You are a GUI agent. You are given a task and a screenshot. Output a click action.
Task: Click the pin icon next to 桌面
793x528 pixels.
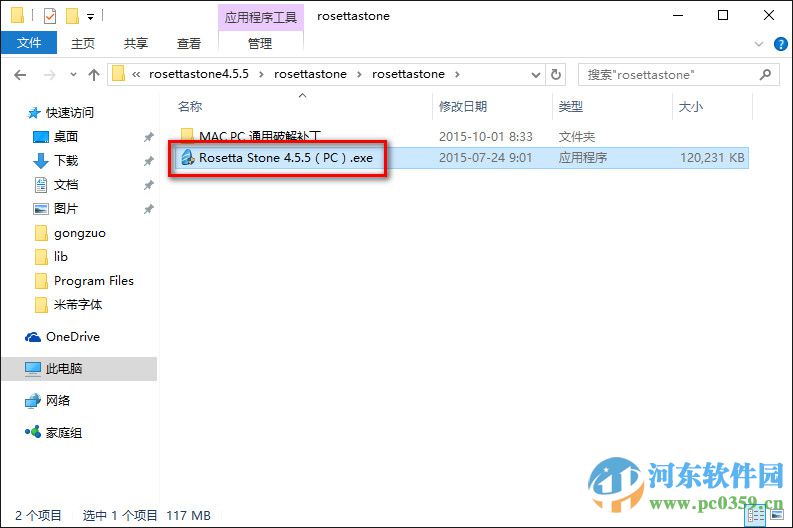click(149, 137)
